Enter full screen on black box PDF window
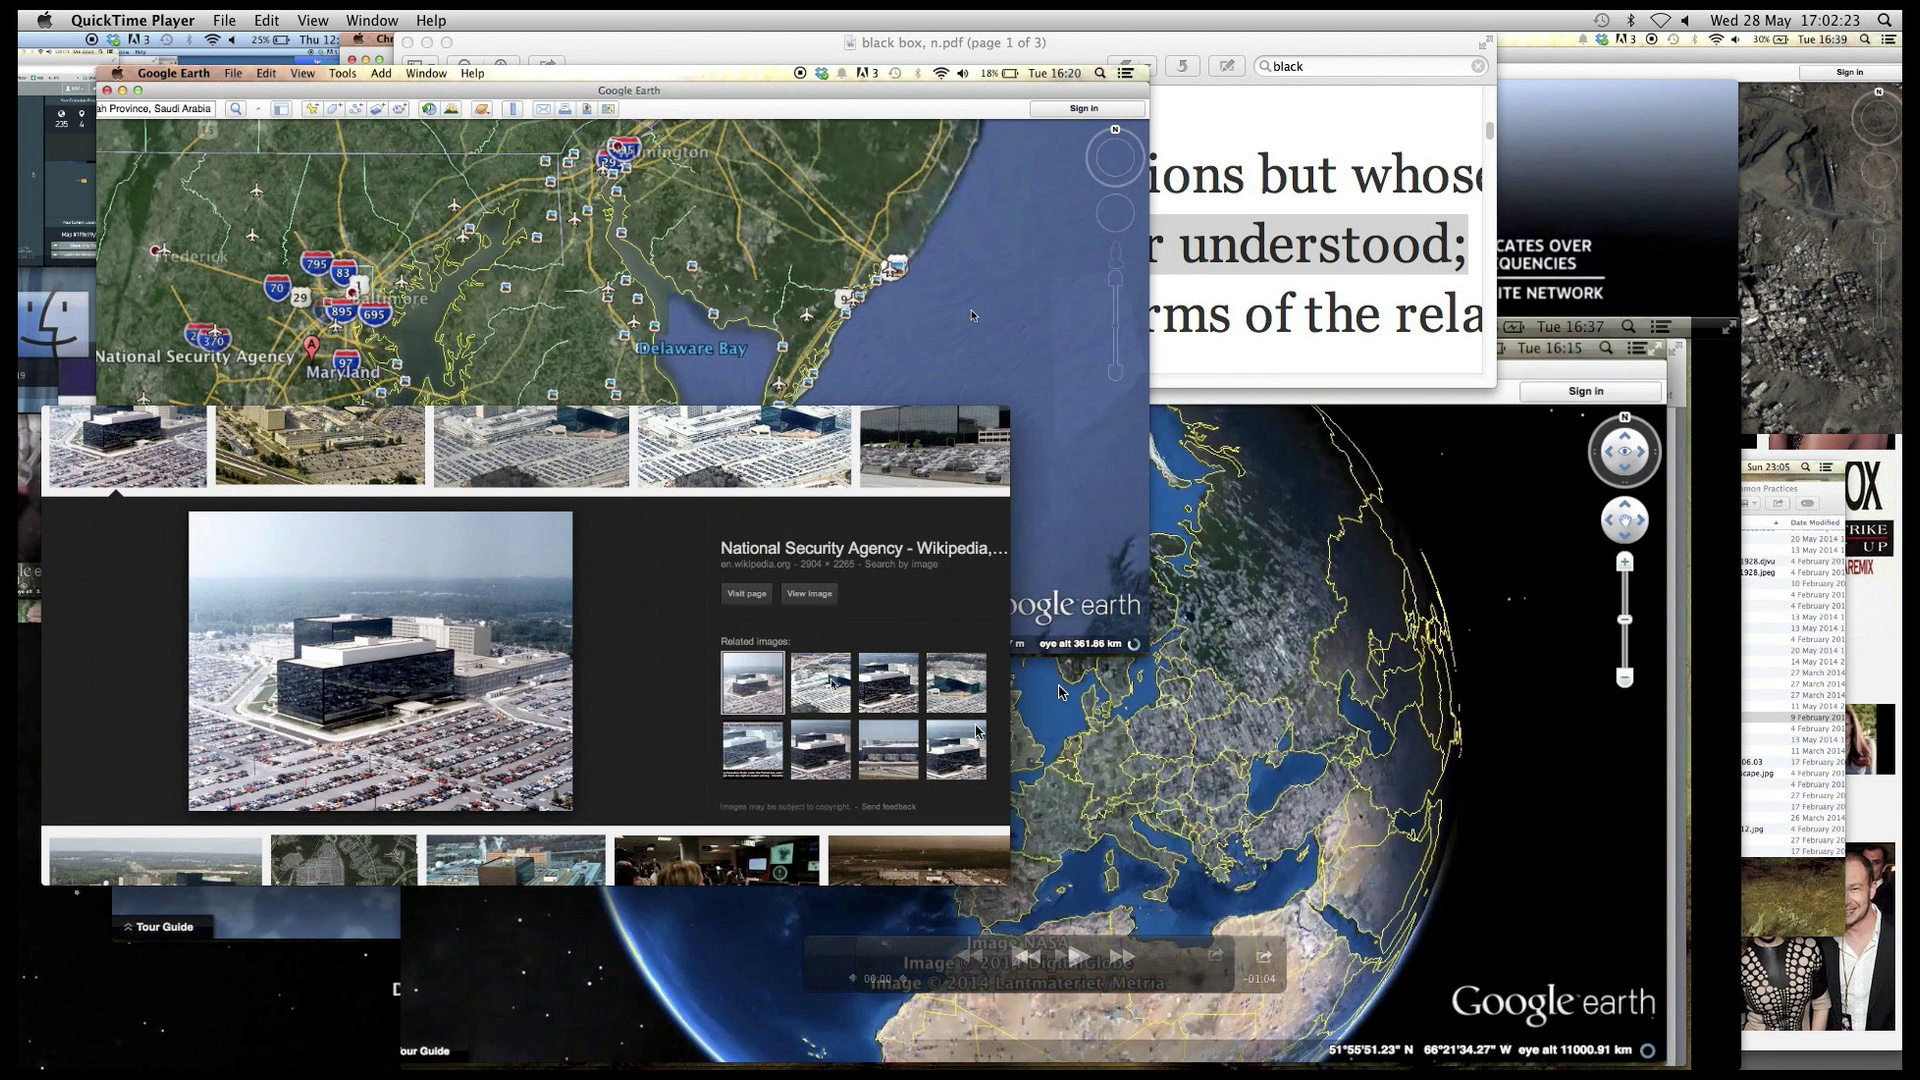This screenshot has width=1920, height=1080. click(1485, 43)
